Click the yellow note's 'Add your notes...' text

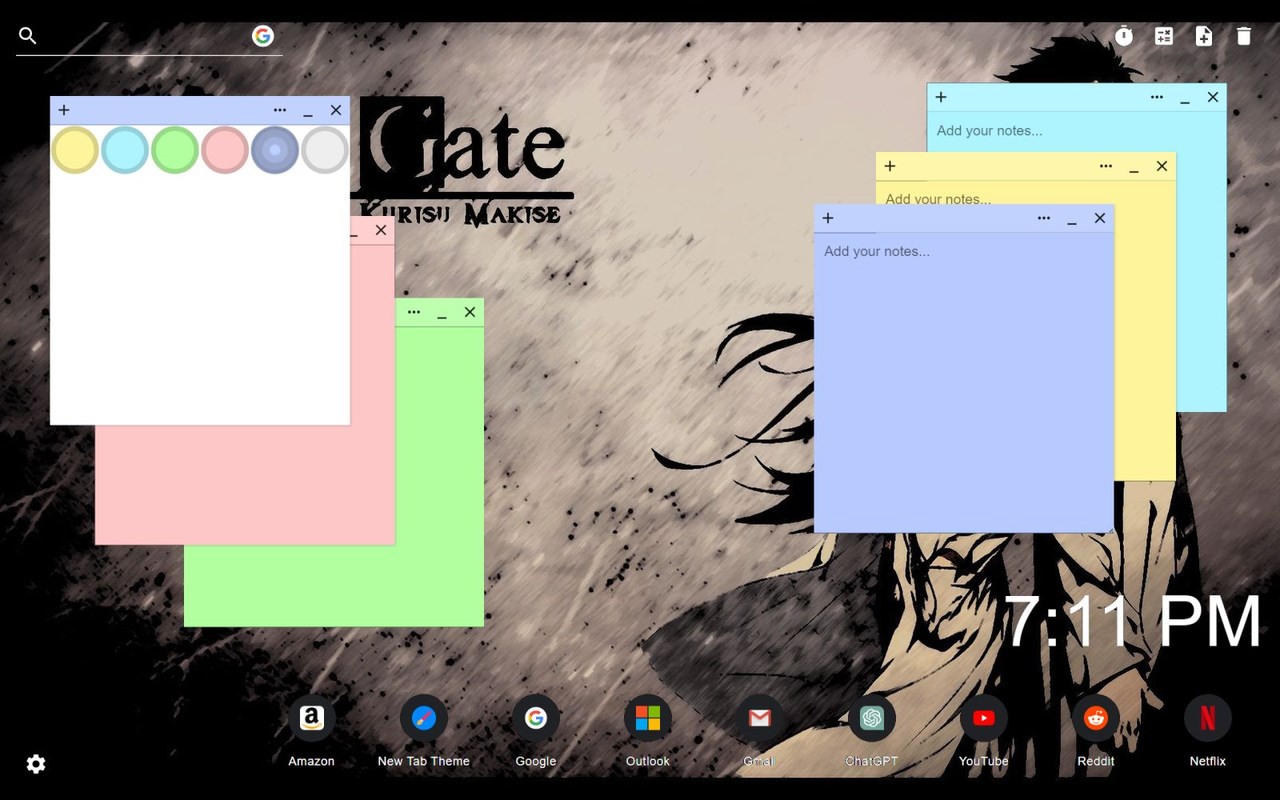938,198
